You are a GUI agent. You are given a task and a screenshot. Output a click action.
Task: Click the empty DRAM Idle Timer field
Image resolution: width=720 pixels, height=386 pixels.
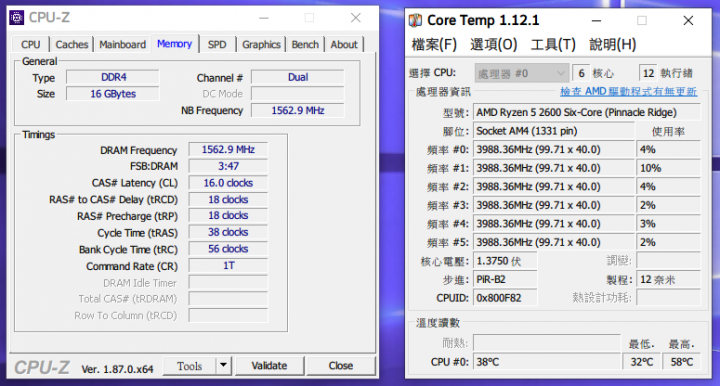click(x=228, y=282)
